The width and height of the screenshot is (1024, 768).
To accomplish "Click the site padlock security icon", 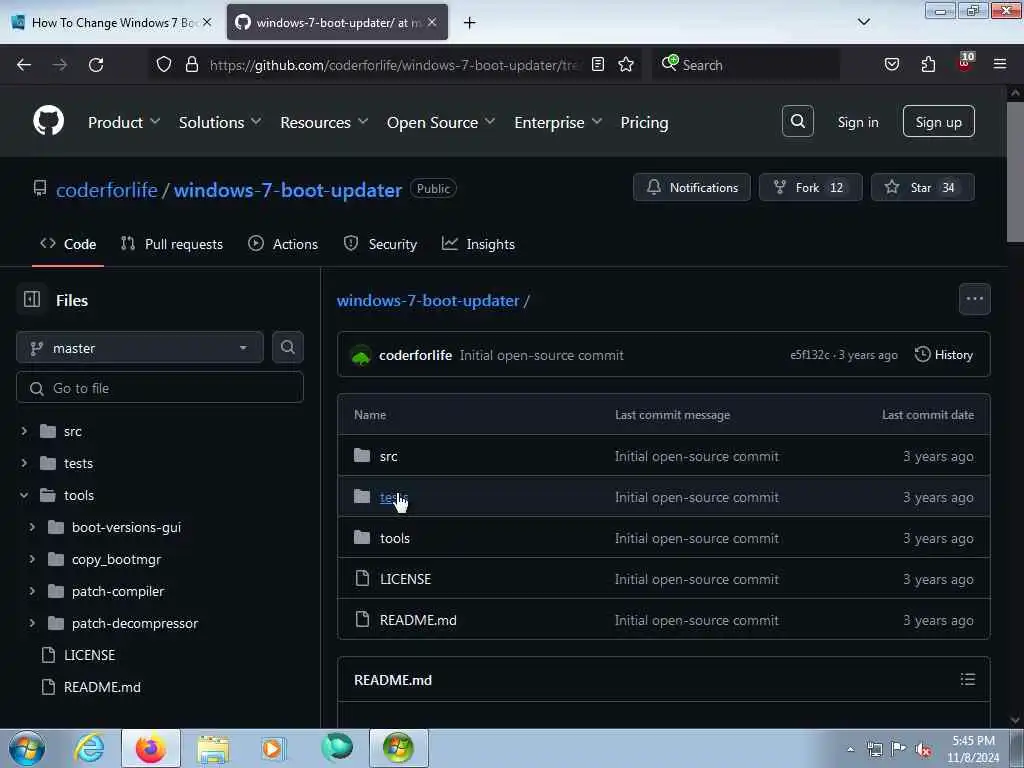I will [x=191, y=64].
